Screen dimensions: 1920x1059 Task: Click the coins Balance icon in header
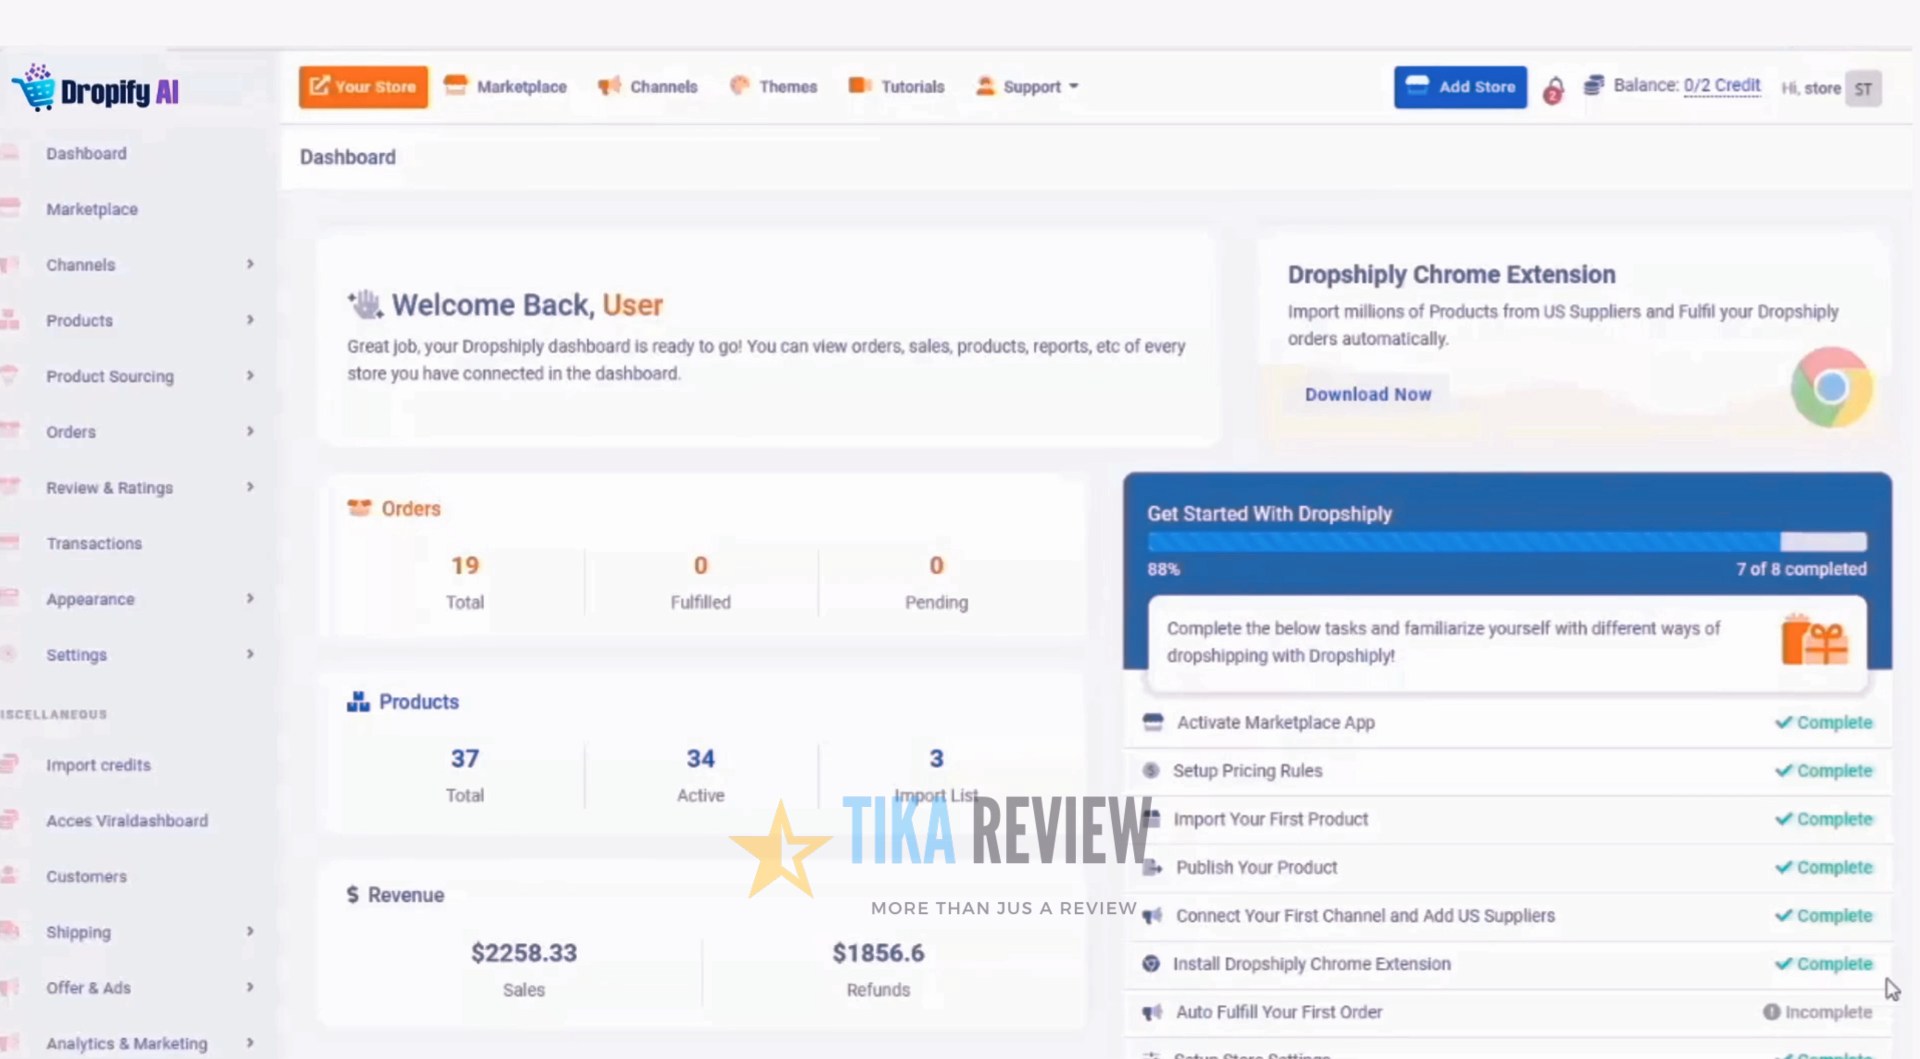click(x=1594, y=85)
